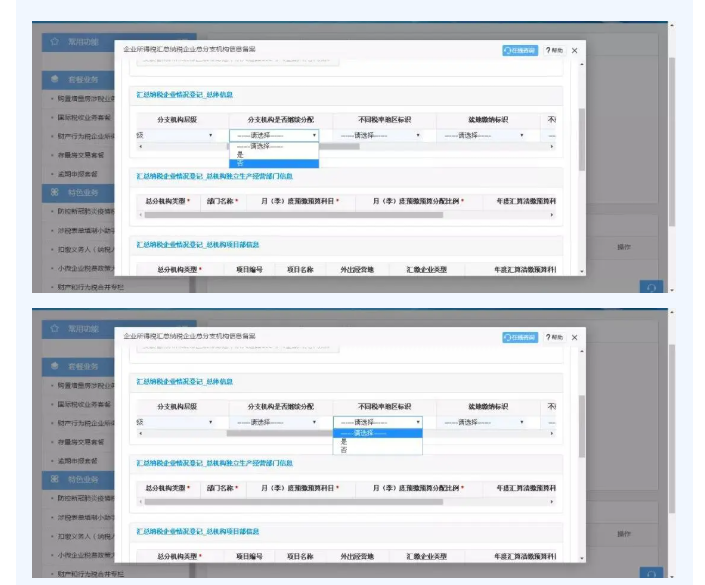Click 汇总纳税企业情况登记_总体信息 heading in upper screenshot
Viewport: 705px width, 585px height.
(184, 94)
